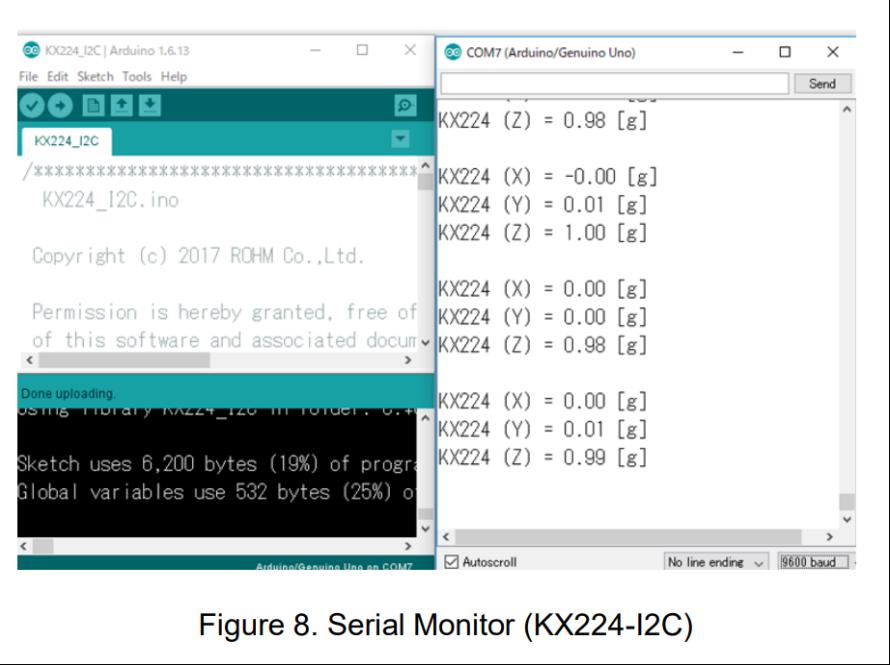Click the Arduino logo in the COM7 title bar
Screen dimensions: 890x665
(x=453, y=52)
